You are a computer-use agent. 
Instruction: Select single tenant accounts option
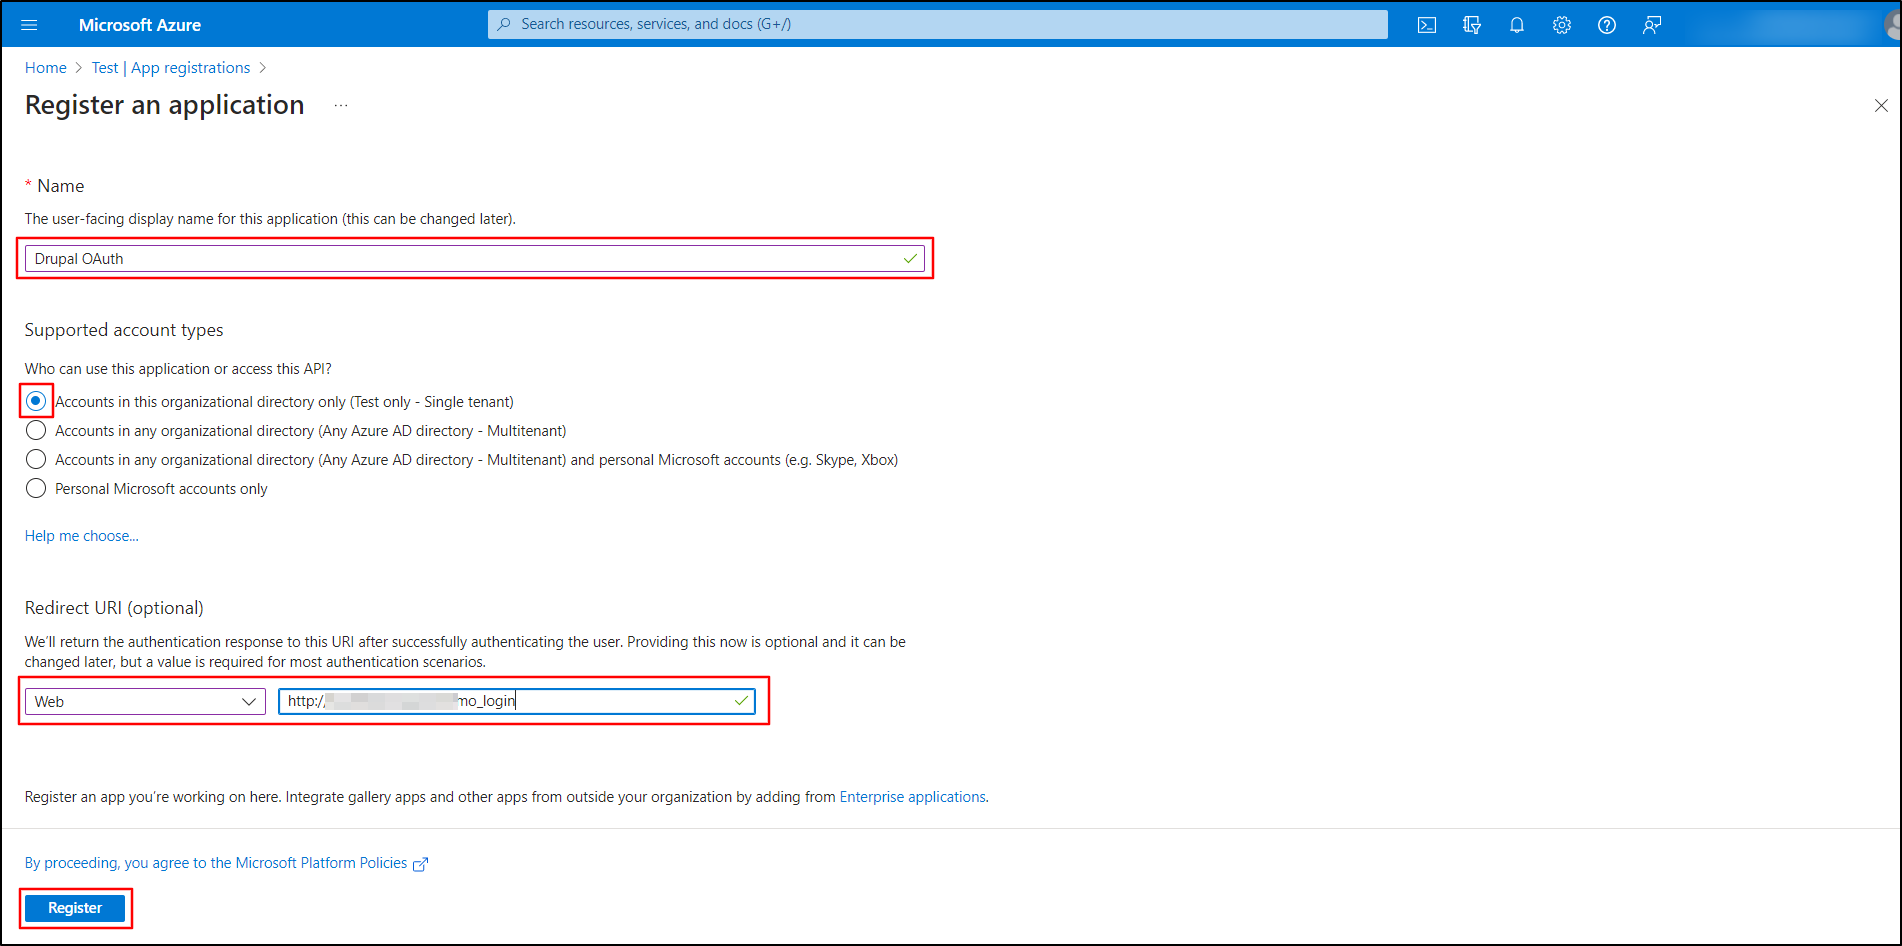pyautogui.click(x=36, y=401)
